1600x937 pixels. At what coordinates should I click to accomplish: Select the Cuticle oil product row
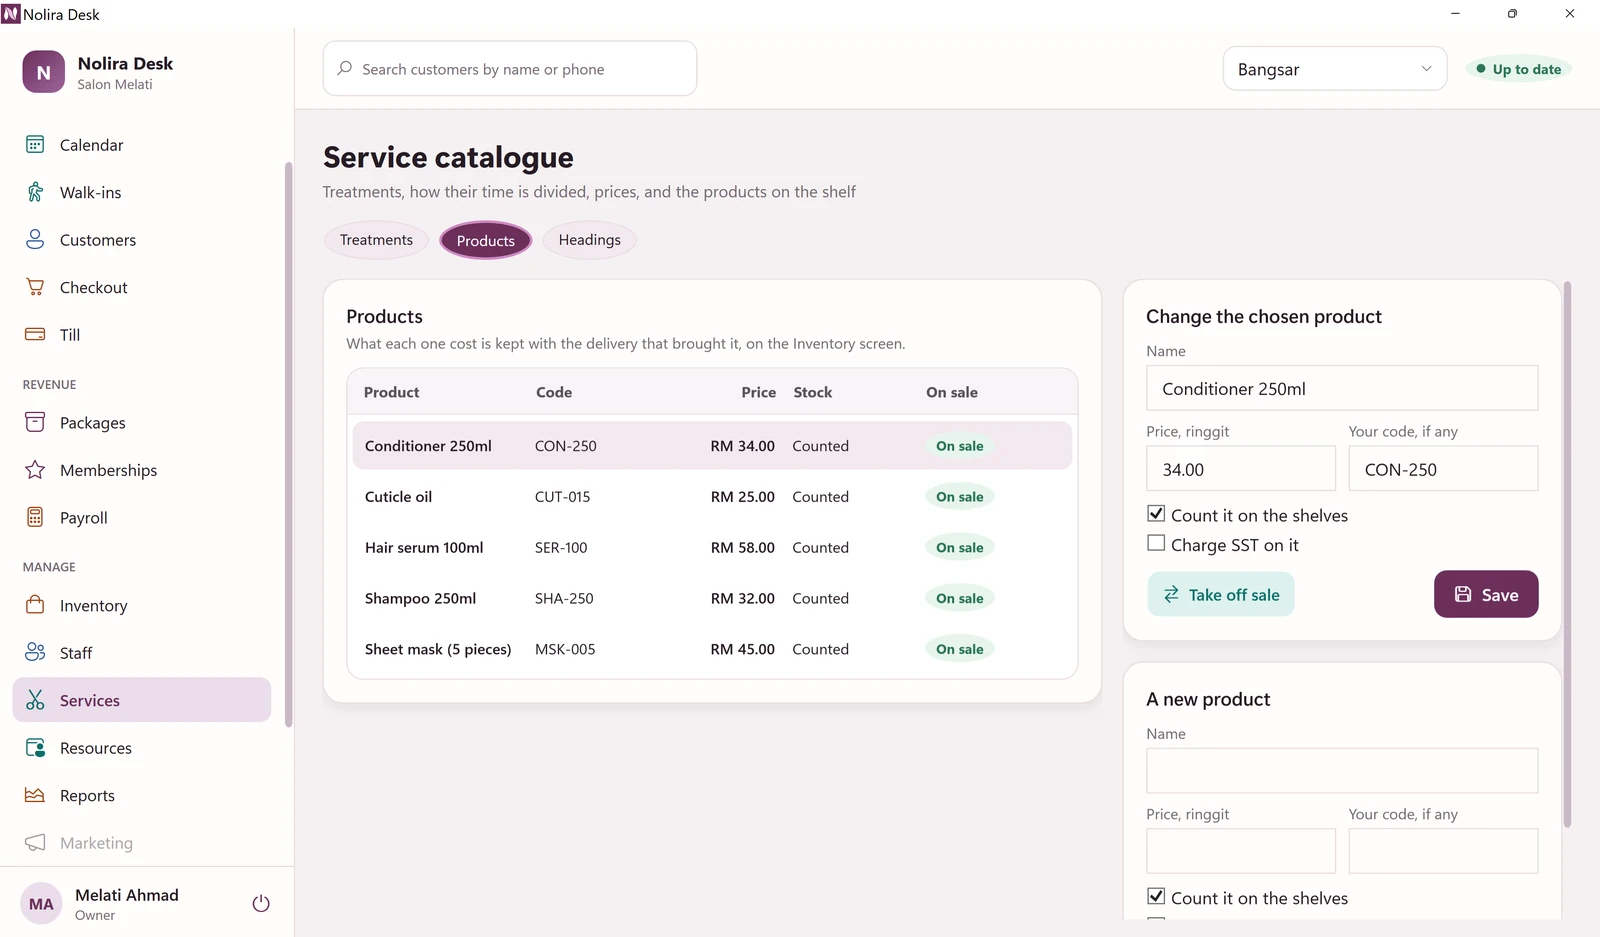712,497
